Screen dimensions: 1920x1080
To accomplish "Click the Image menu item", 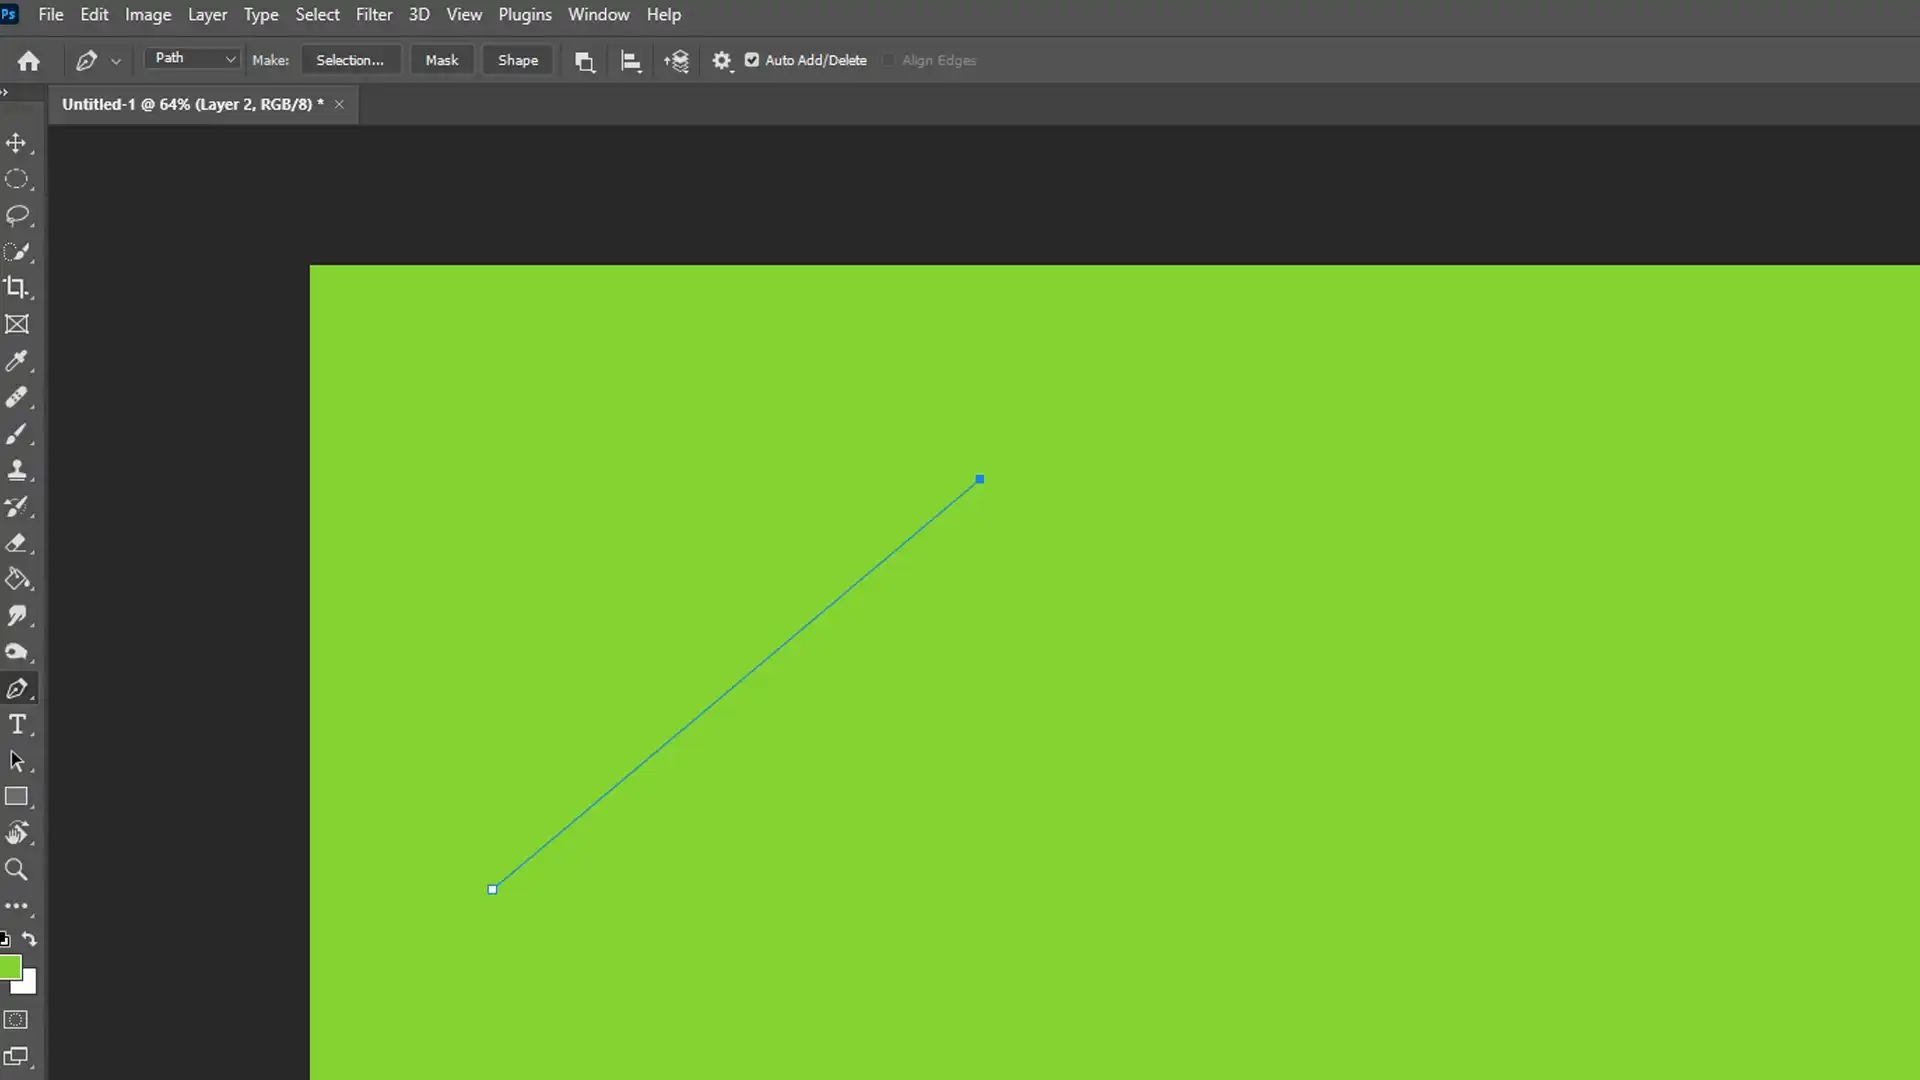I will point(148,13).
